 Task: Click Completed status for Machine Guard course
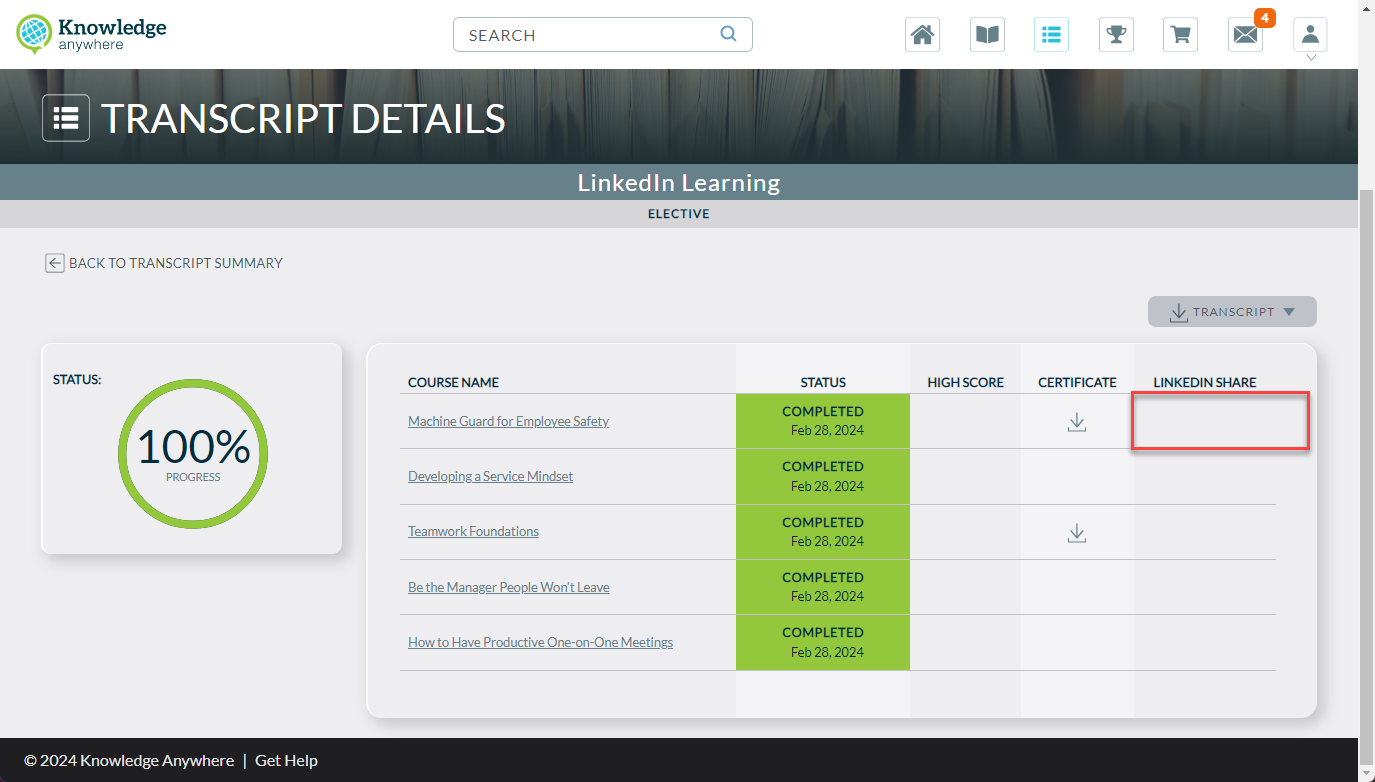click(x=823, y=421)
